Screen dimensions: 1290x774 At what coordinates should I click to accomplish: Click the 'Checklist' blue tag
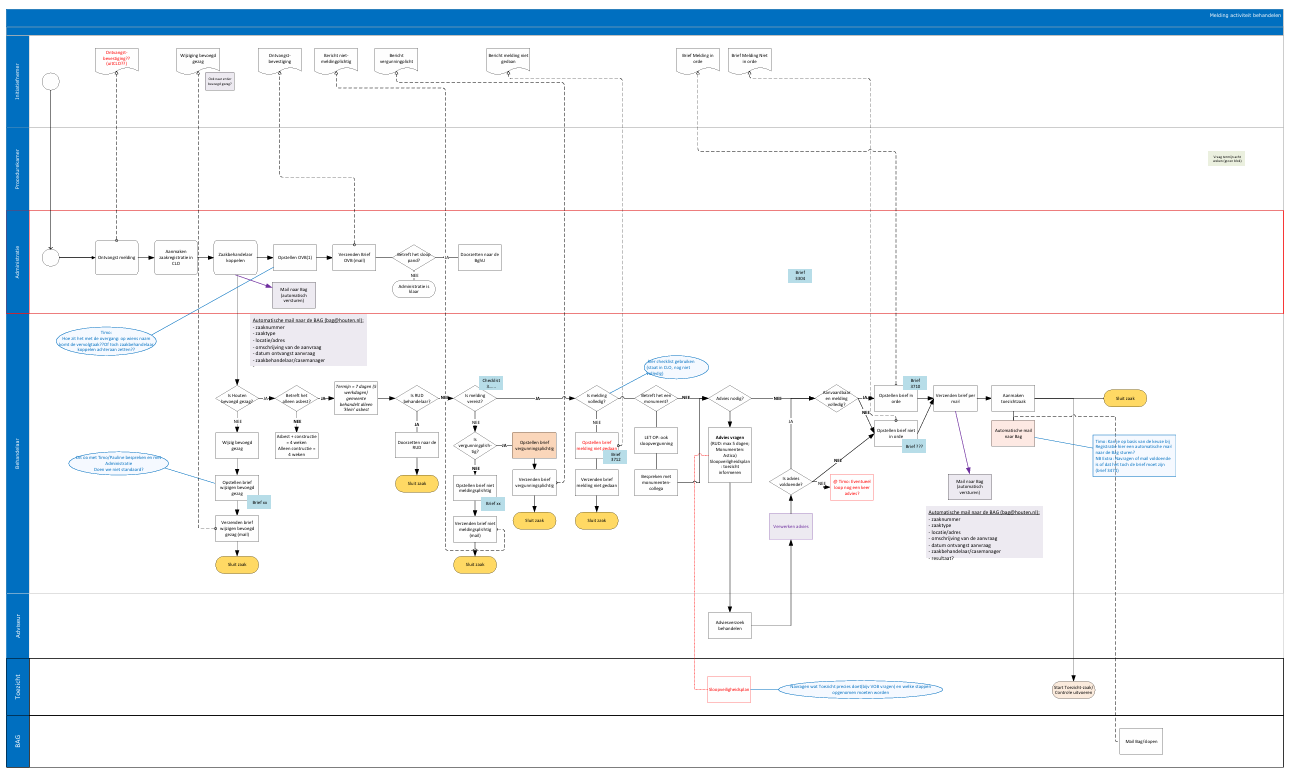(x=491, y=382)
